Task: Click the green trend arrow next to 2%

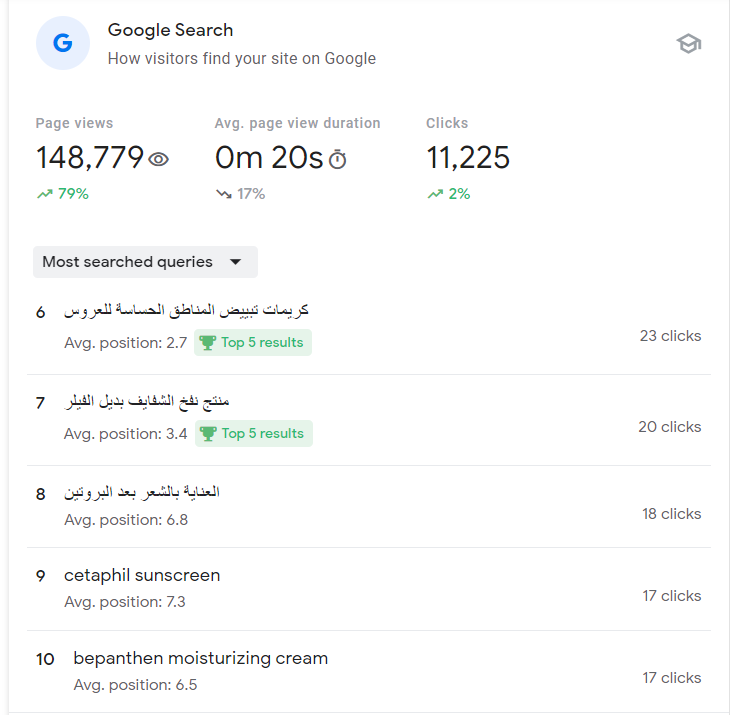Action: click(435, 194)
